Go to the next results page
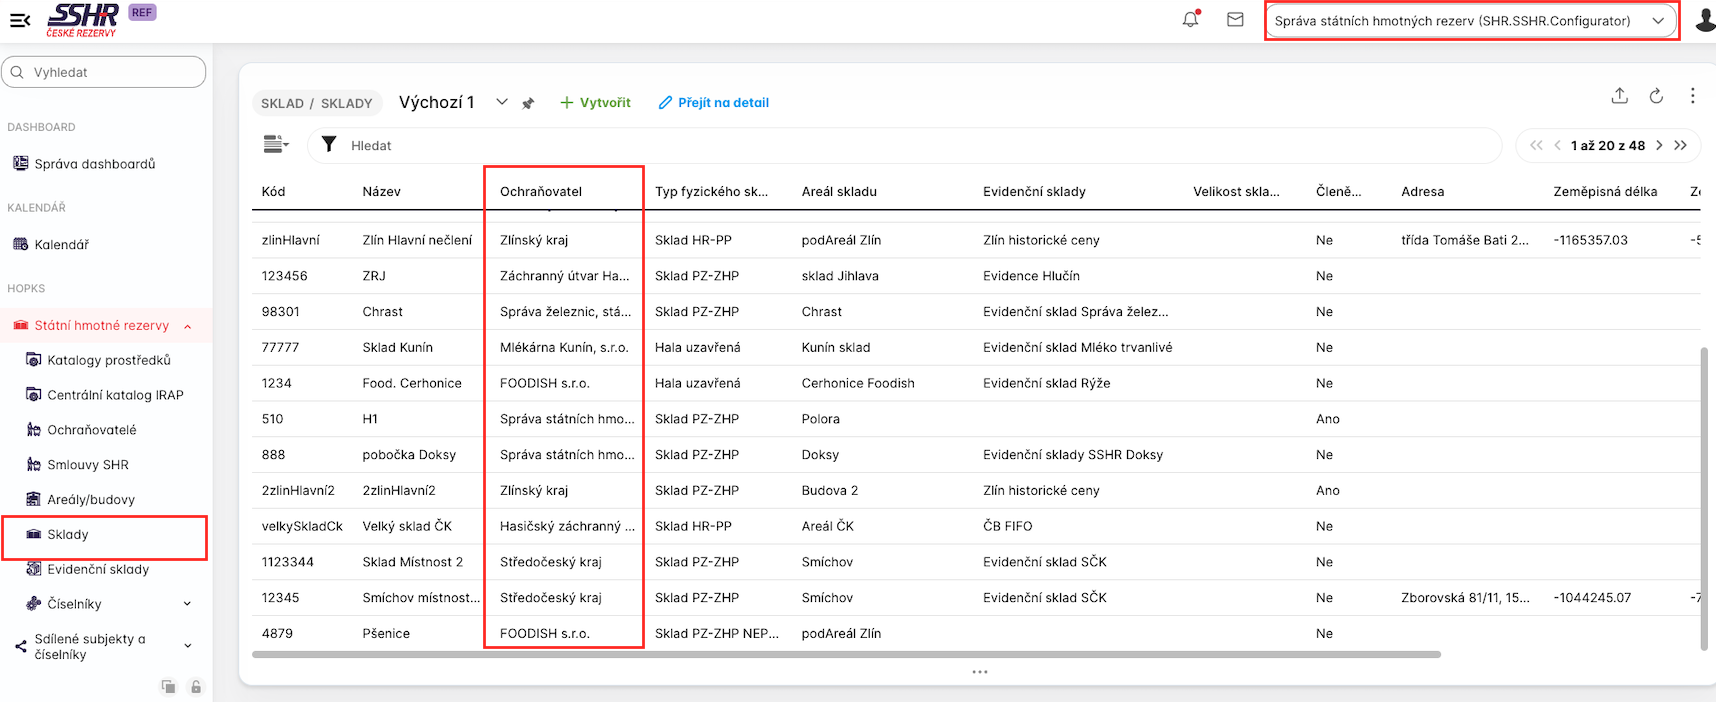1716x702 pixels. click(1659, 145)
